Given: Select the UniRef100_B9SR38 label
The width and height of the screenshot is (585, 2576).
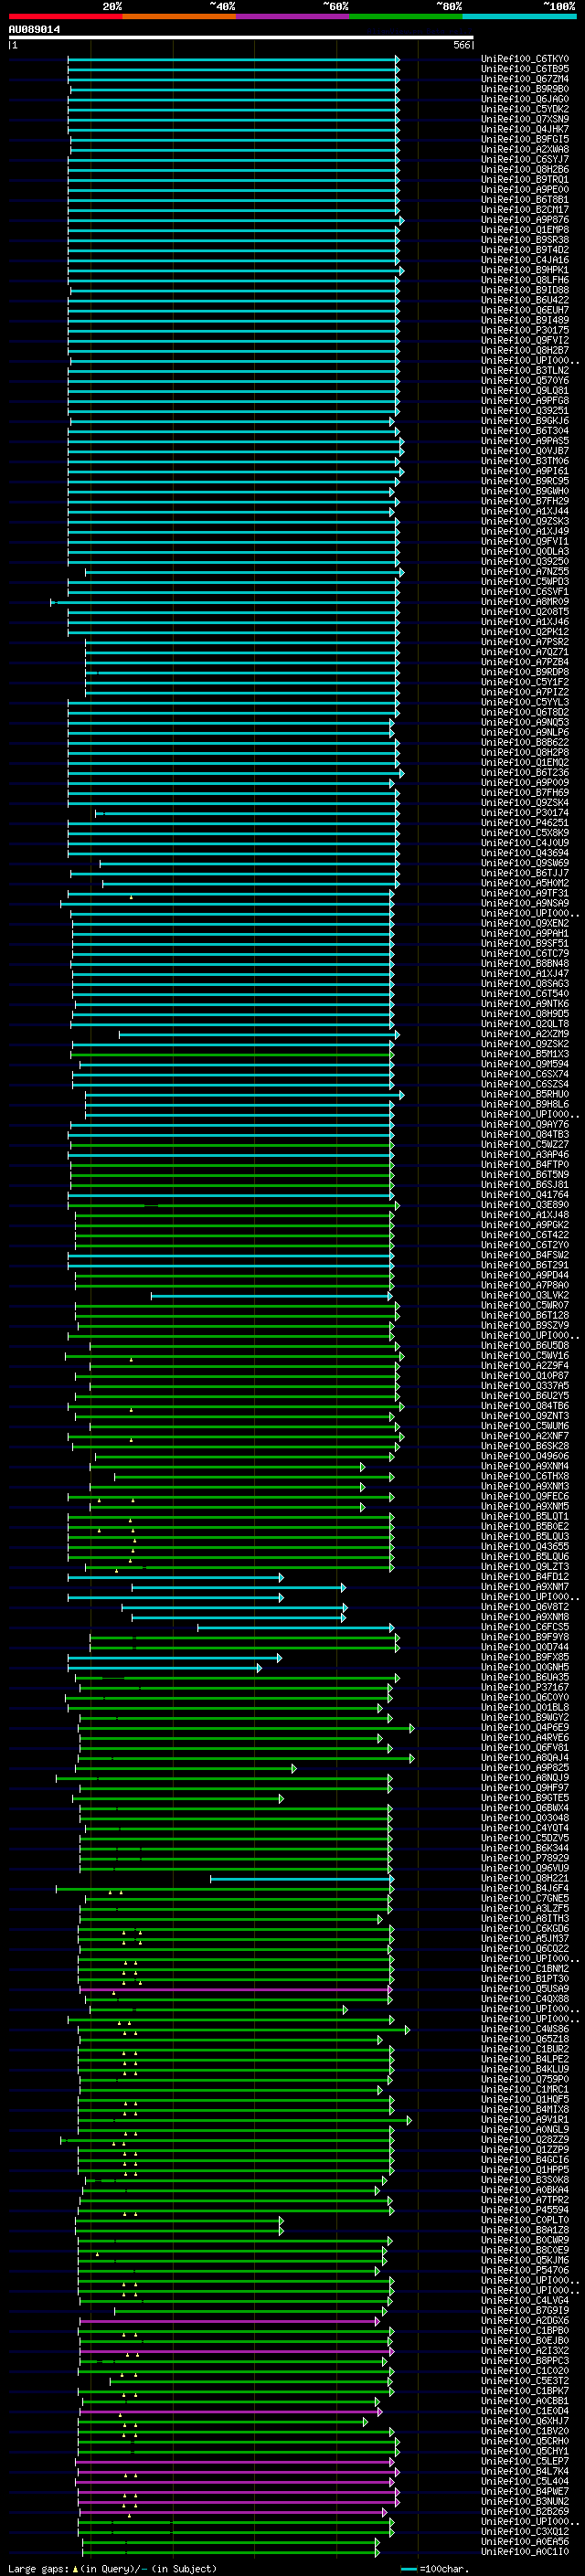Looking at the screenshot, I should coord(525,240).
